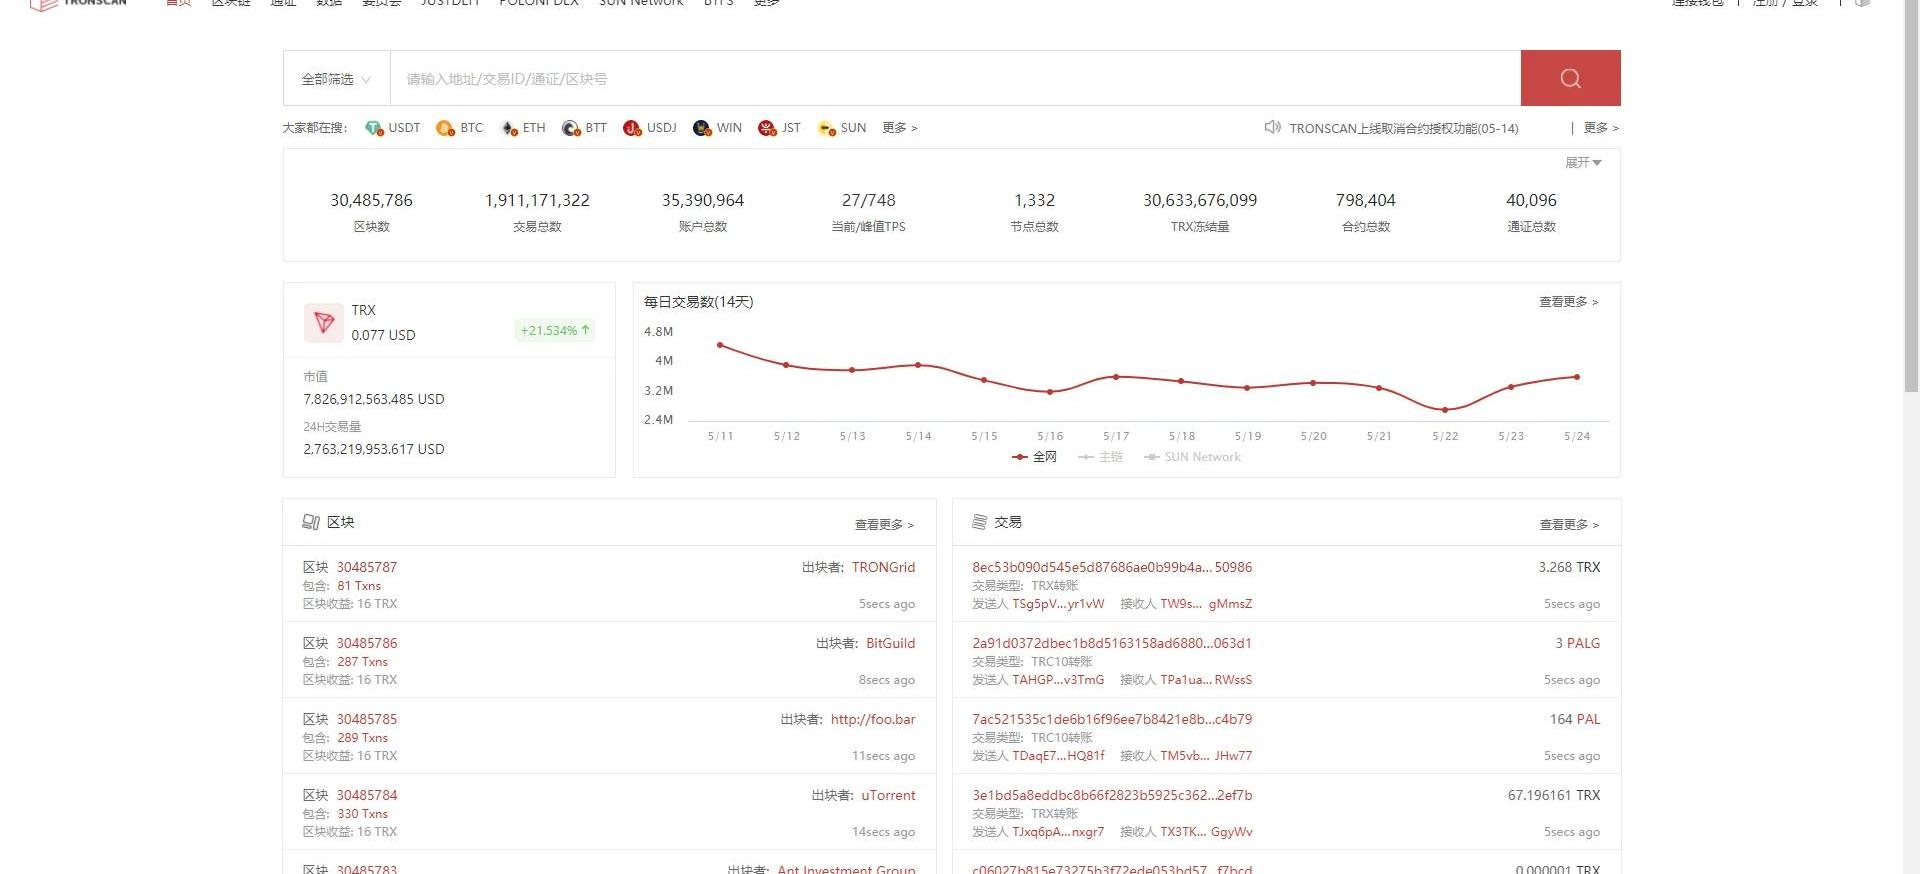Screen dimensions: 1920x874
Task: Click the announcement speaker icon
Action: coord(1272,127)
